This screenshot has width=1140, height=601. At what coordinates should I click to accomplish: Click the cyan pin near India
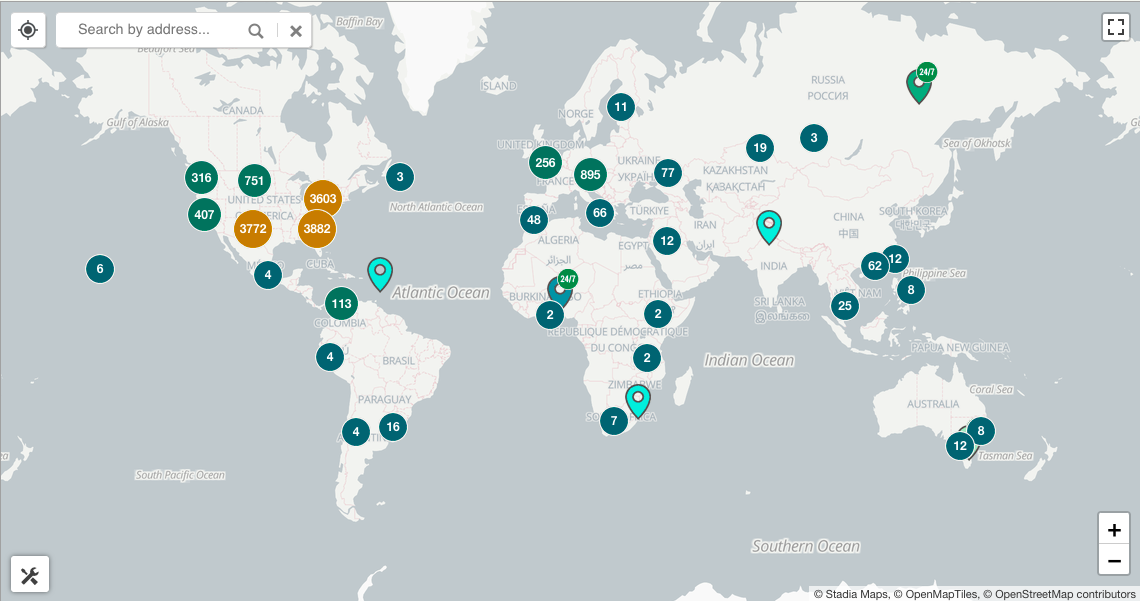point(768,227)
